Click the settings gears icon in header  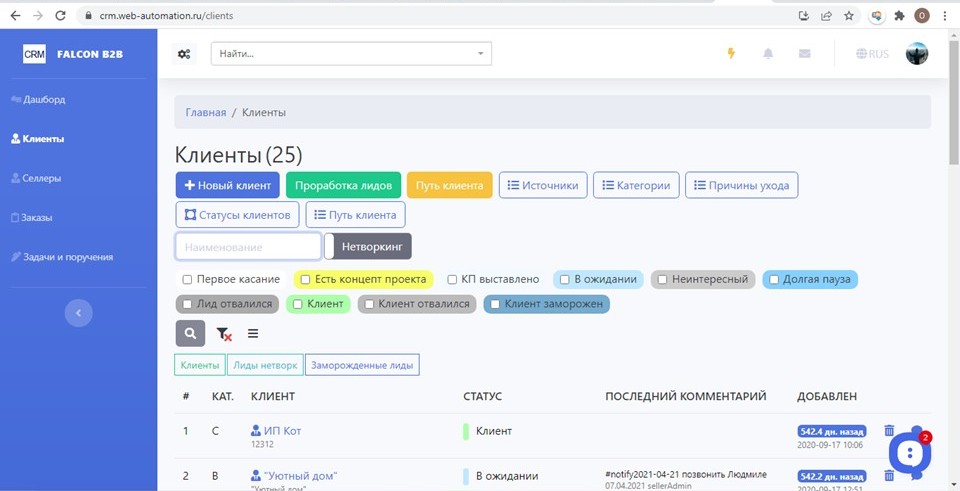[184, 54]
